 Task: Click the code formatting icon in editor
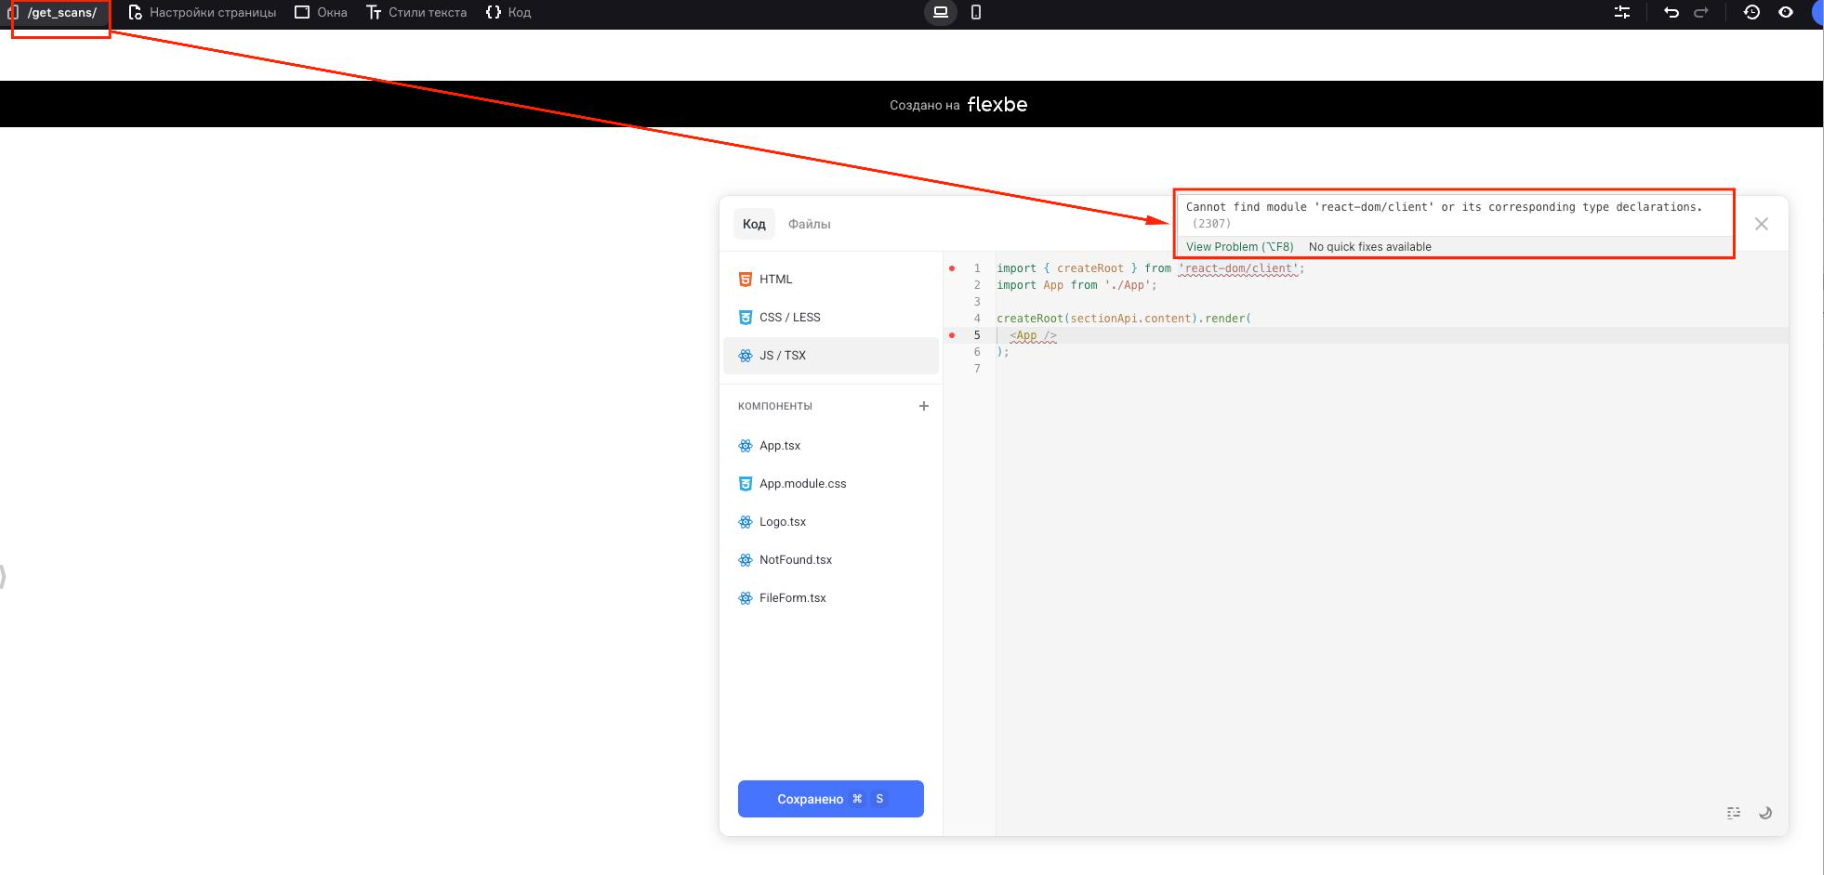(1733, 813)
